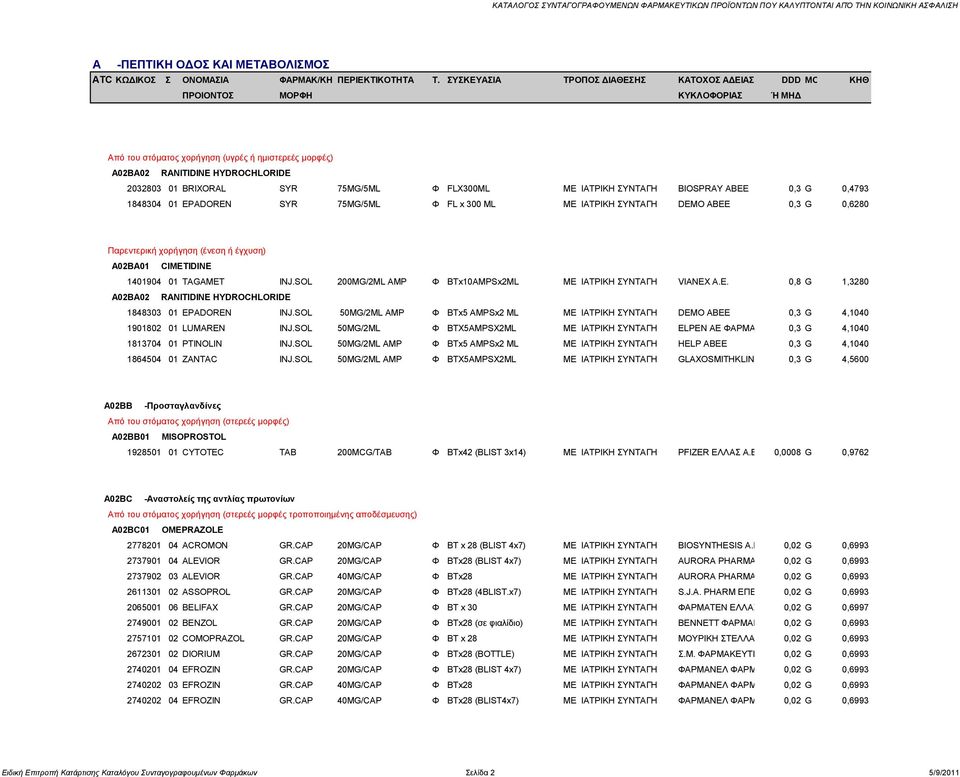Select the CYTOTEC product name

(x=203, y=452)
